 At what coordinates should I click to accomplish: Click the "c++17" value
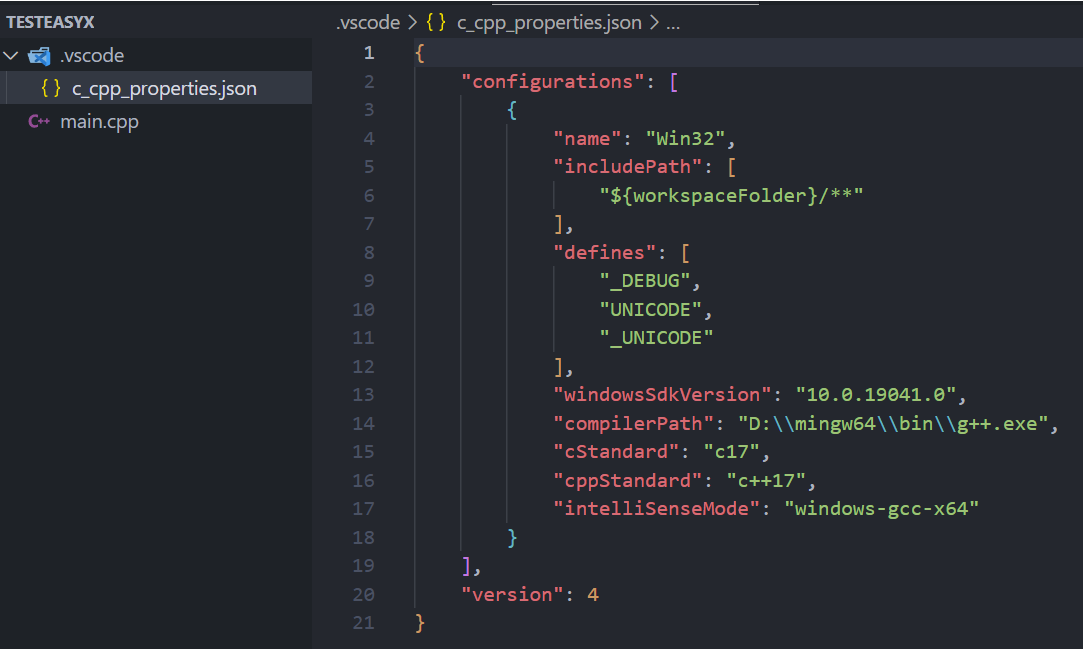click(x=766, y=481)
